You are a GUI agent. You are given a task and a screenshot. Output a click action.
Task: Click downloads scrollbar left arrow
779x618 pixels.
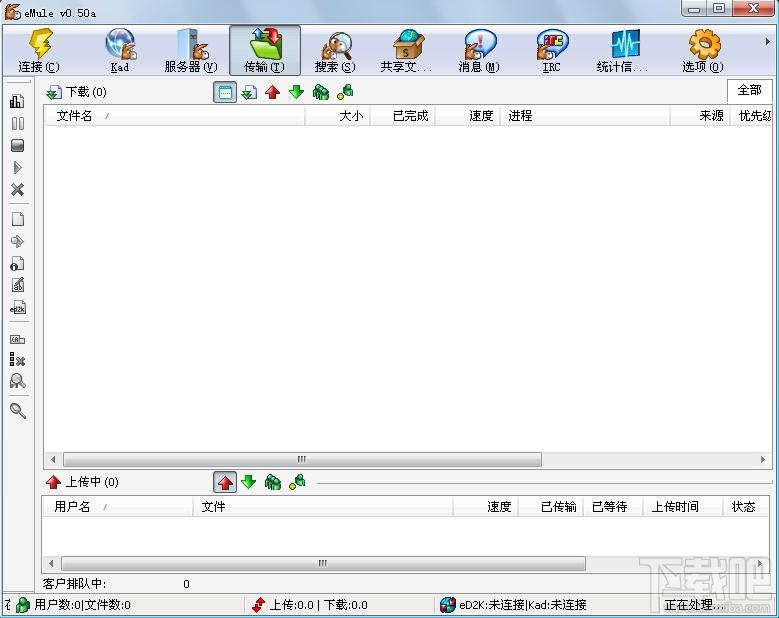pos(53,460)
